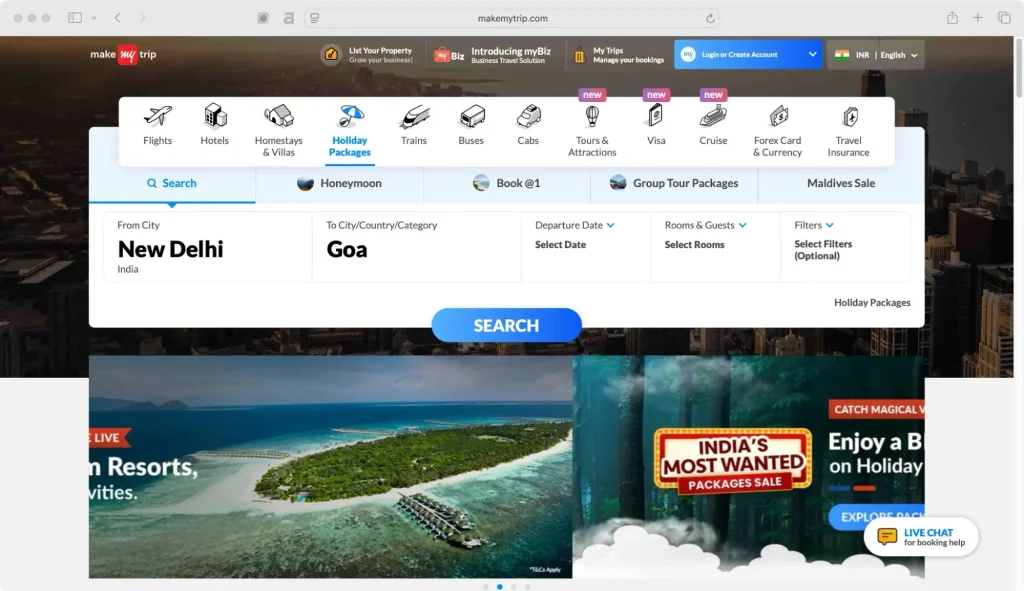This screenshot has height=591, width=1024.
Task: Switch to the Honeymoon tab
Action: [x=340, y=184]
